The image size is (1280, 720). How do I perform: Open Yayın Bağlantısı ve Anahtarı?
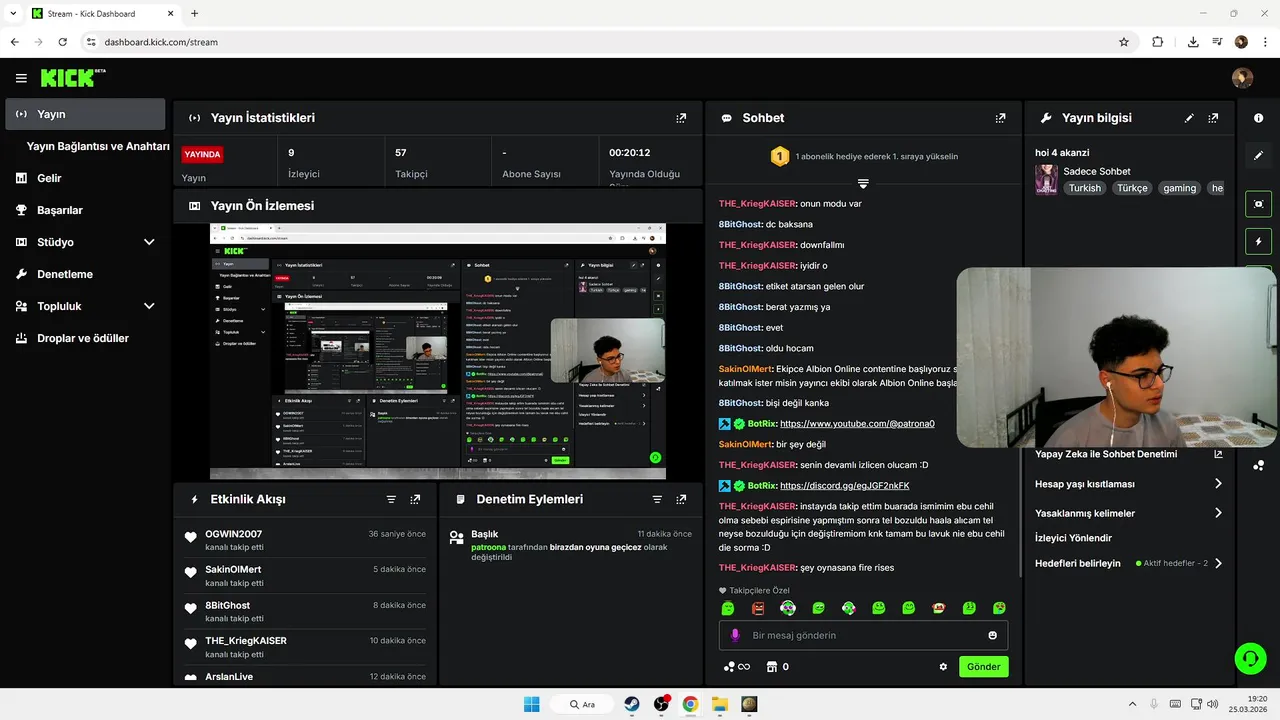click(x=98, y=146)
